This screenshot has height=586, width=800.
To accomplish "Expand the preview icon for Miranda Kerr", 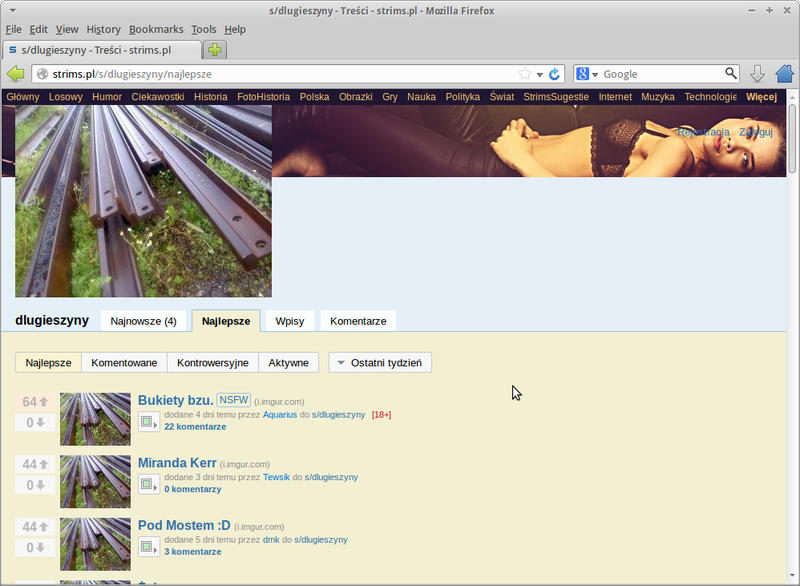I will (148, 485).
